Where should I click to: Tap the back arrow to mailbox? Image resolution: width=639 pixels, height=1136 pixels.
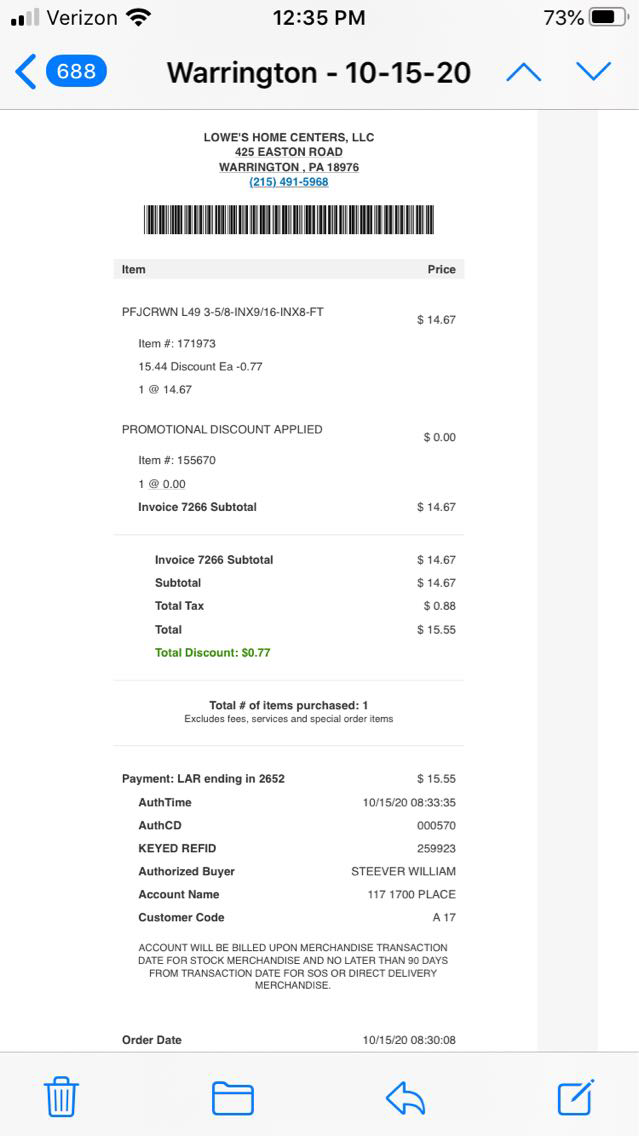click(x=26, y=72)
